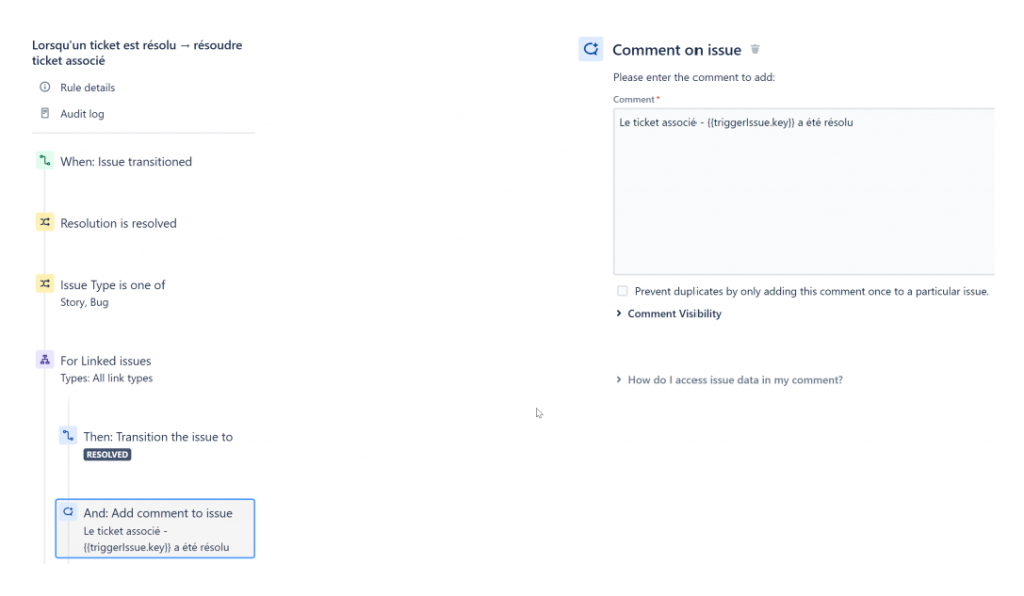
Task: Click the Audit log document icon
Action: click(44, 113)
